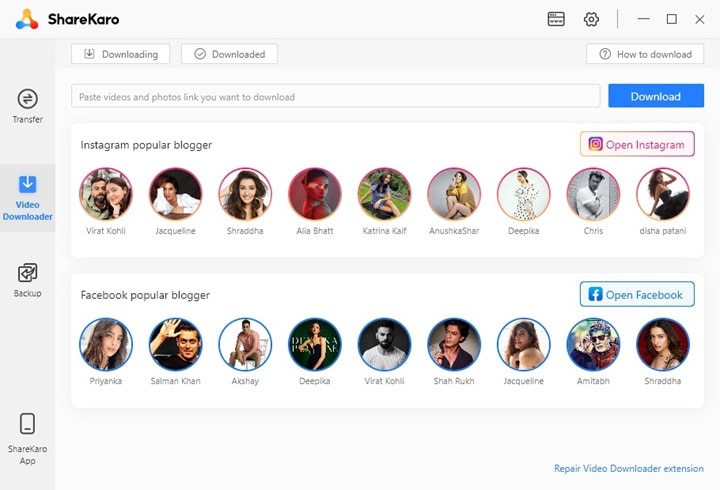Image resolution: width=720 pixels, height=490 pixels.
Task: Open Jacqueline Facebook profile thumbnail
Action: coord(523,344)
